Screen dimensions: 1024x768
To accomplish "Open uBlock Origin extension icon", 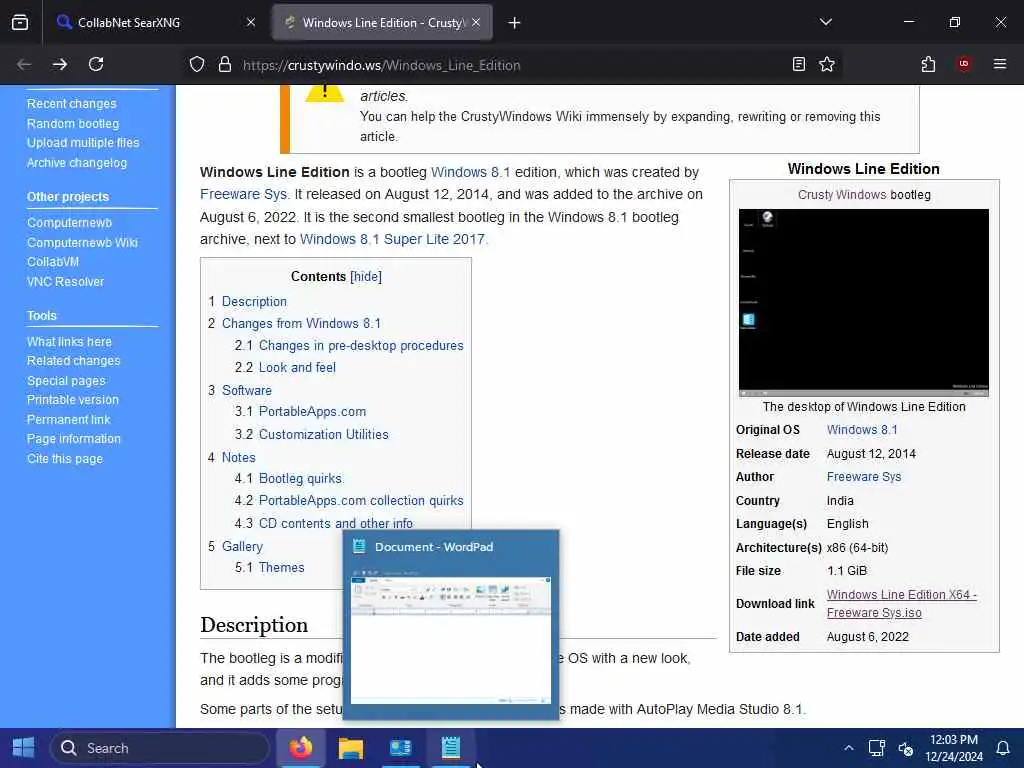I will [964, 64].
